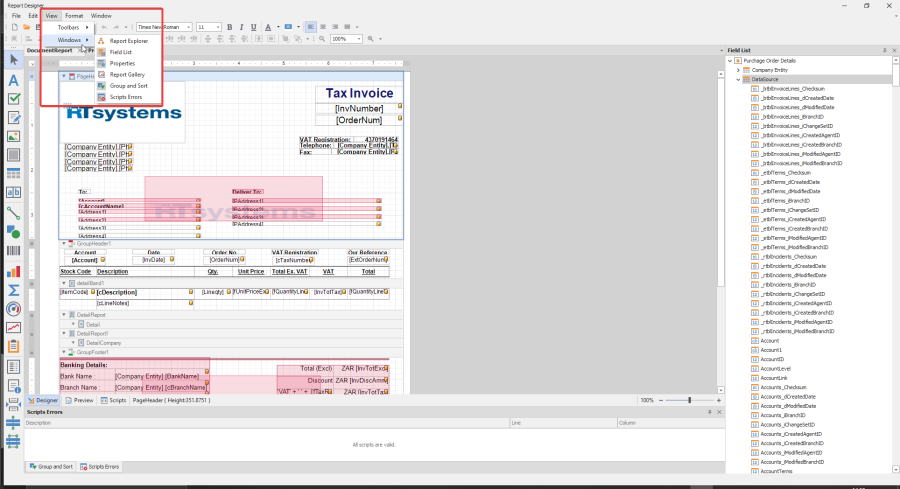Click Field List in Windows submenu
Viewport: 900px width, 489px height.
pyautogui.click(x=120, y=52)
